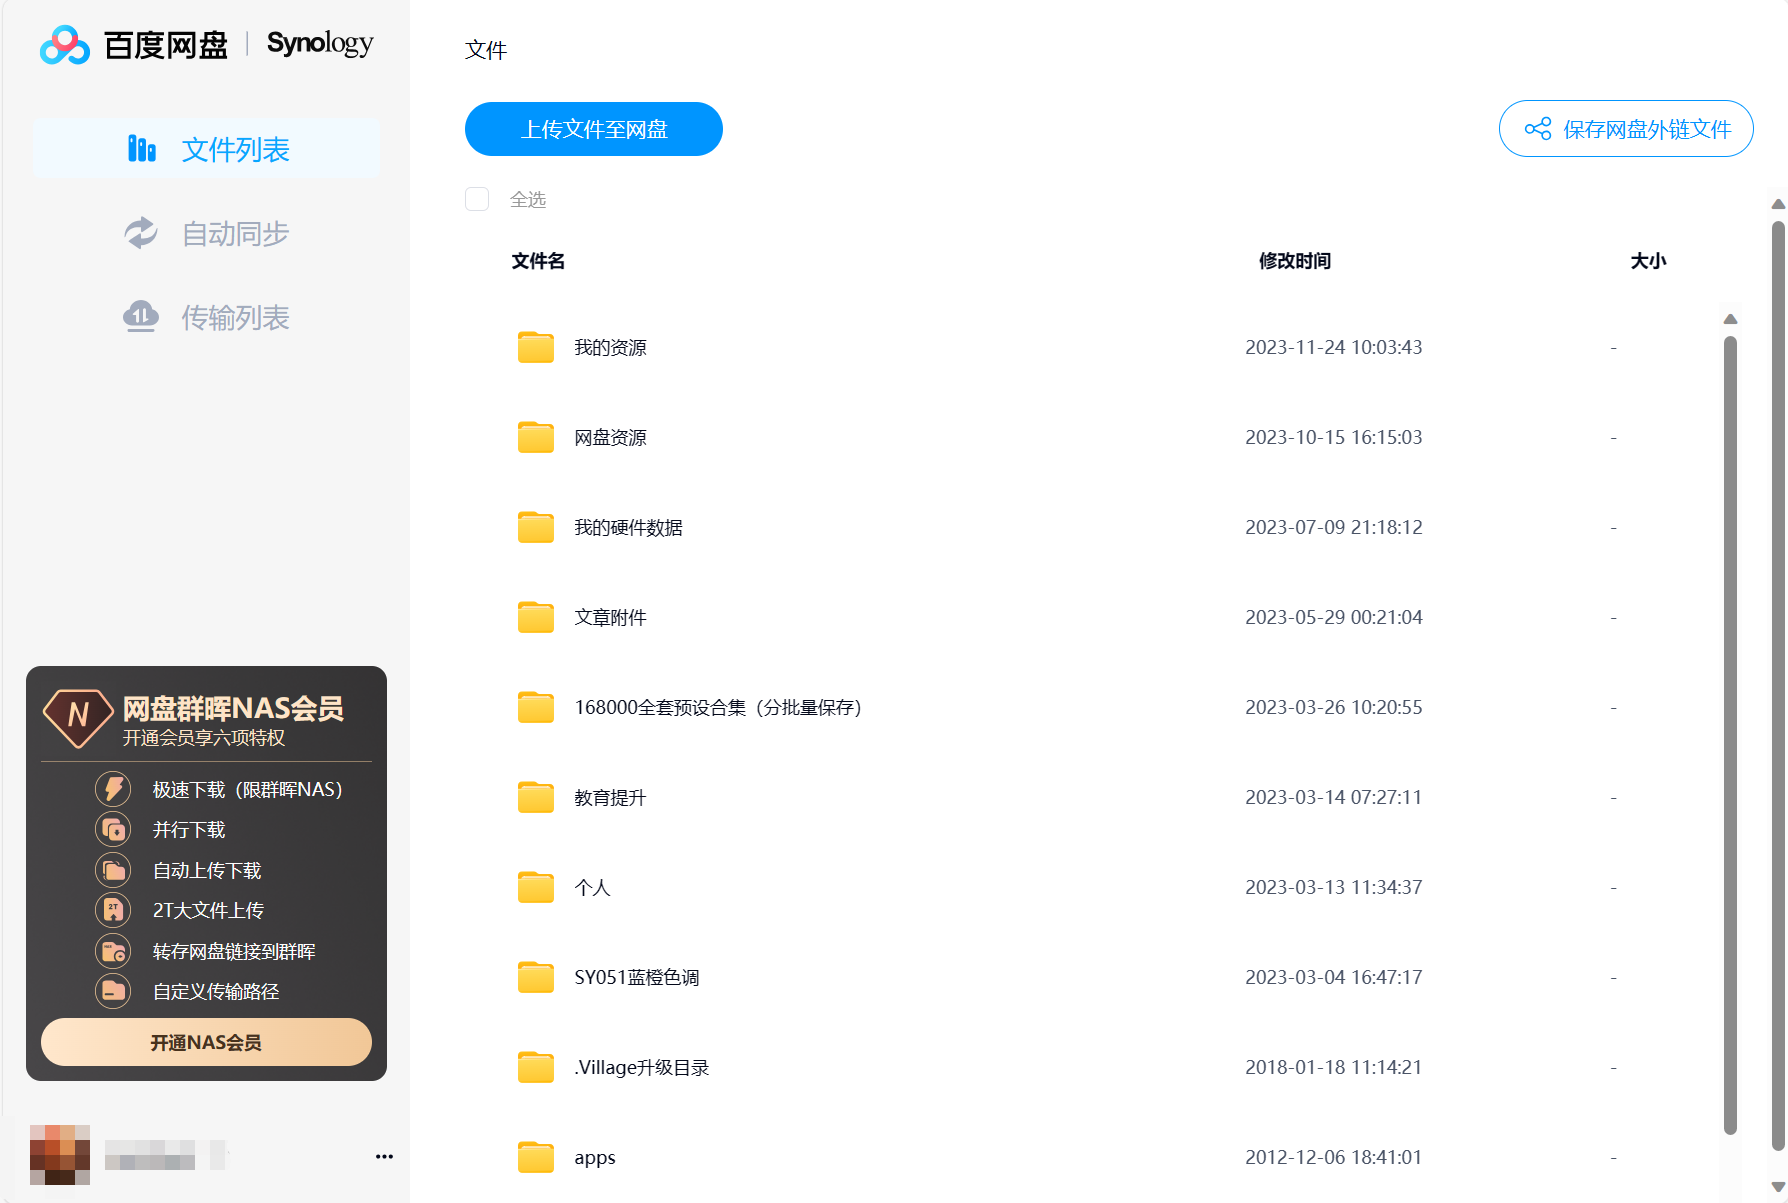The height and width of the screenshot is (1203, 1788).
Task: Click the 大小 column header
Action: [x=1648, y=261]
